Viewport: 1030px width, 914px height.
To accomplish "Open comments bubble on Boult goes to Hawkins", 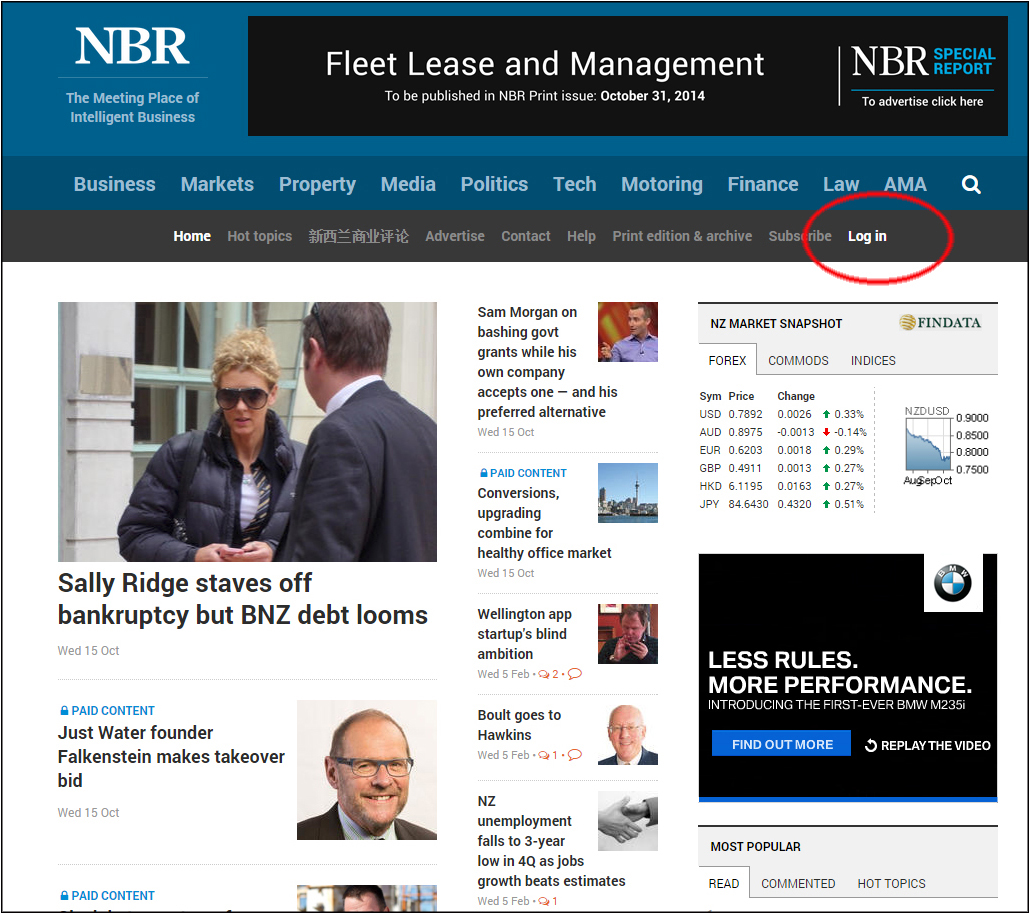I will (x=575, y=754).
